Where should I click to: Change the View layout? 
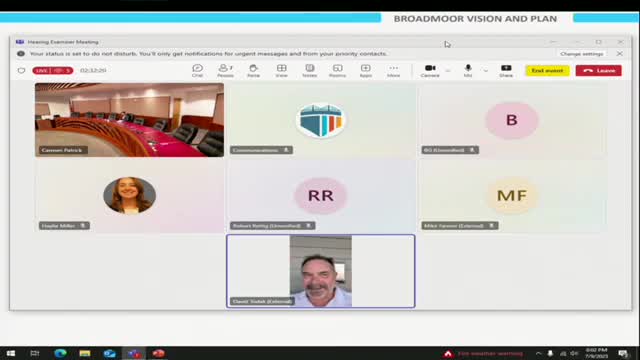(281, 71)
